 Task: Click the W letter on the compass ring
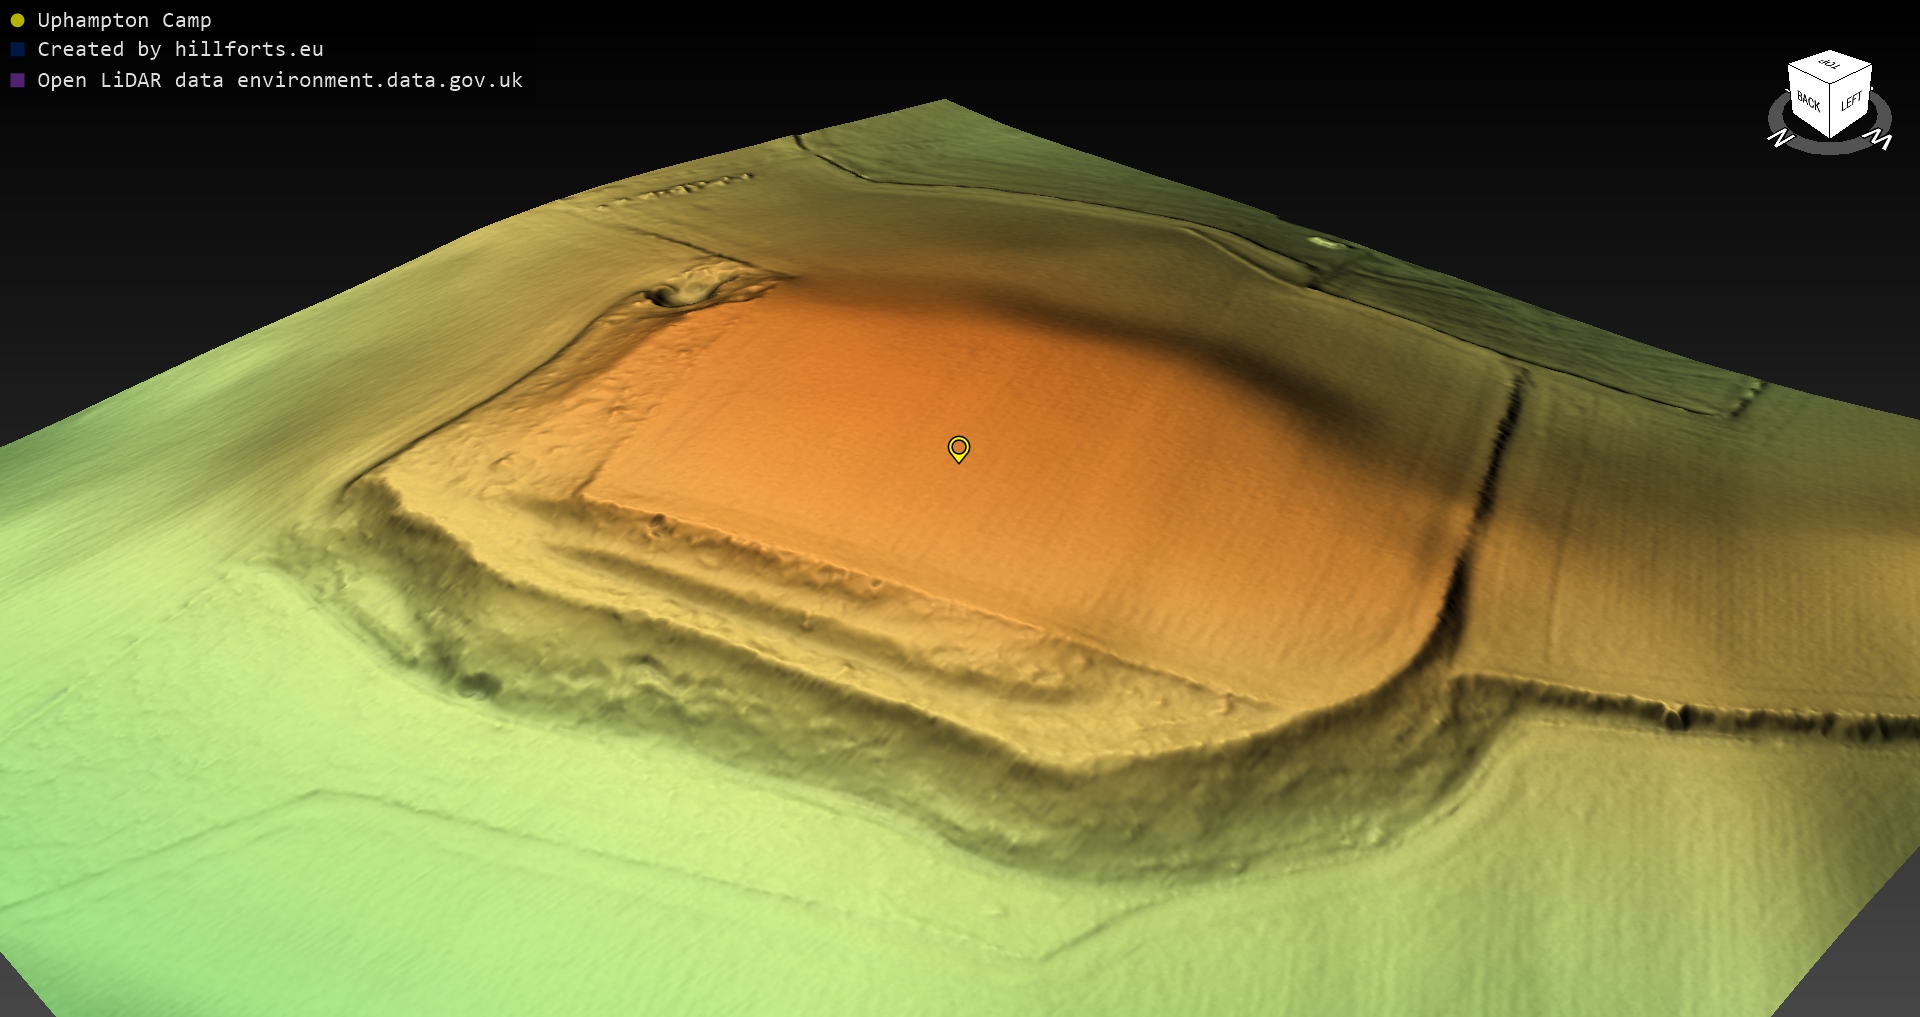1879,139
